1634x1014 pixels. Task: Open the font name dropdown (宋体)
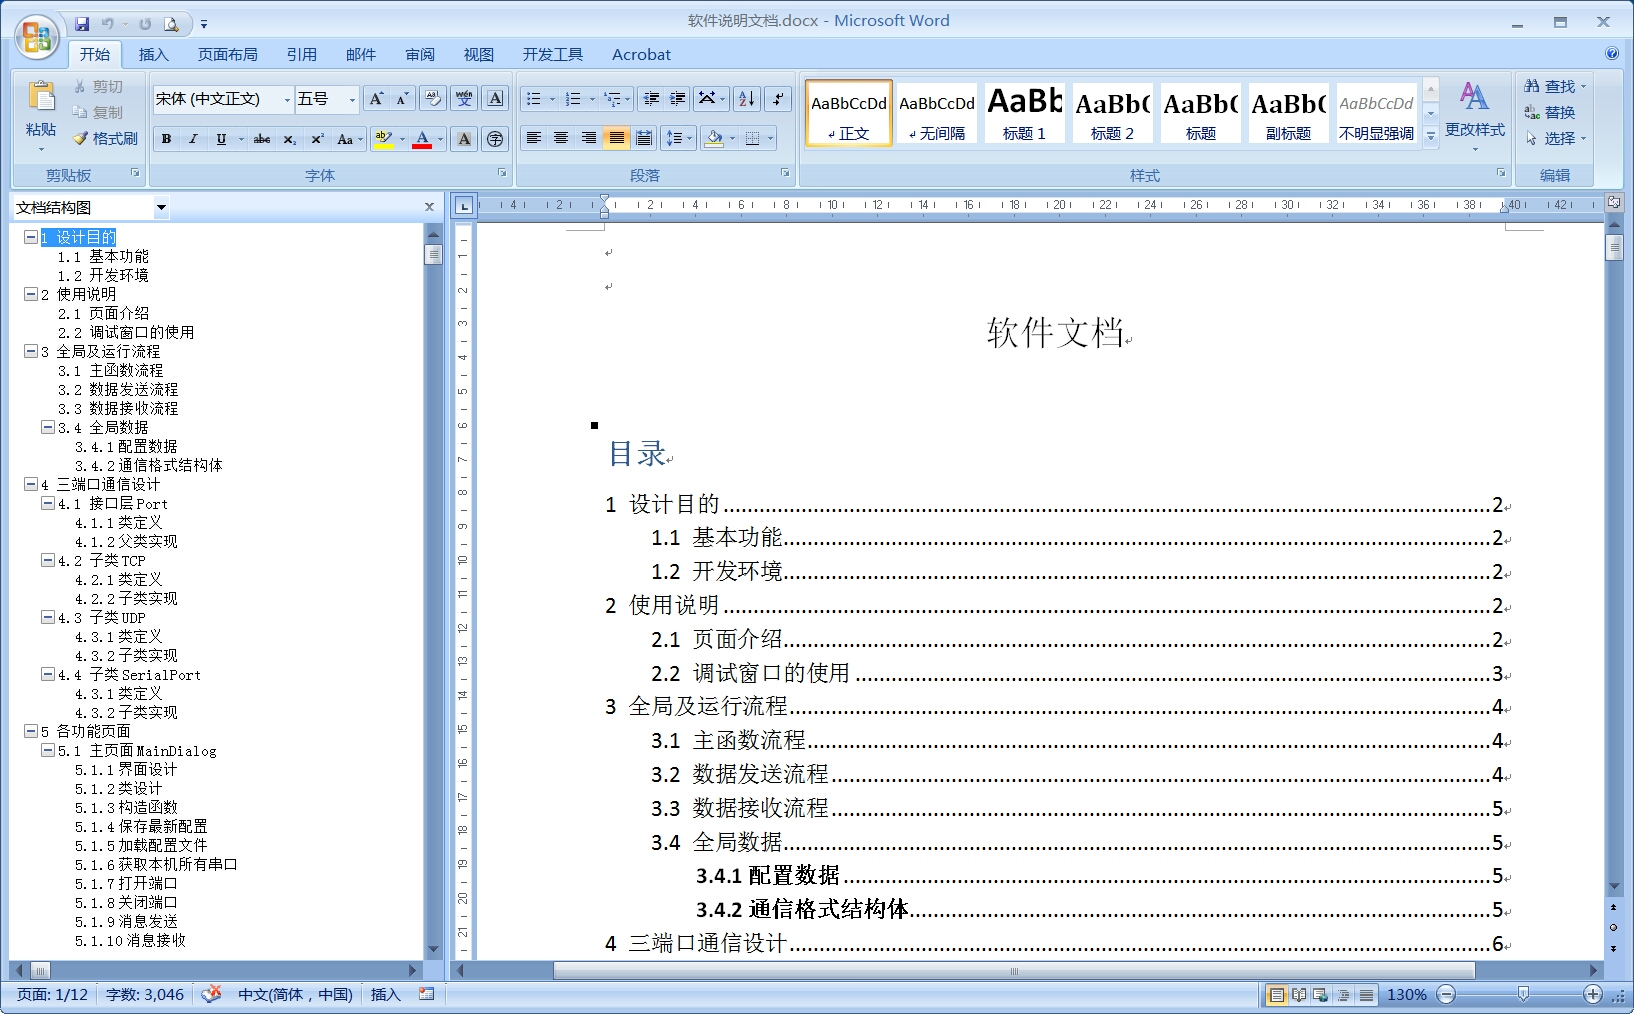click(287, 99)
